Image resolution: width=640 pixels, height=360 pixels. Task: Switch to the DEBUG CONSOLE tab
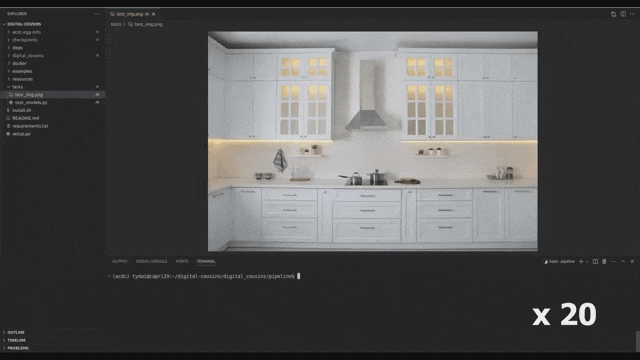[x=151, y=262]
